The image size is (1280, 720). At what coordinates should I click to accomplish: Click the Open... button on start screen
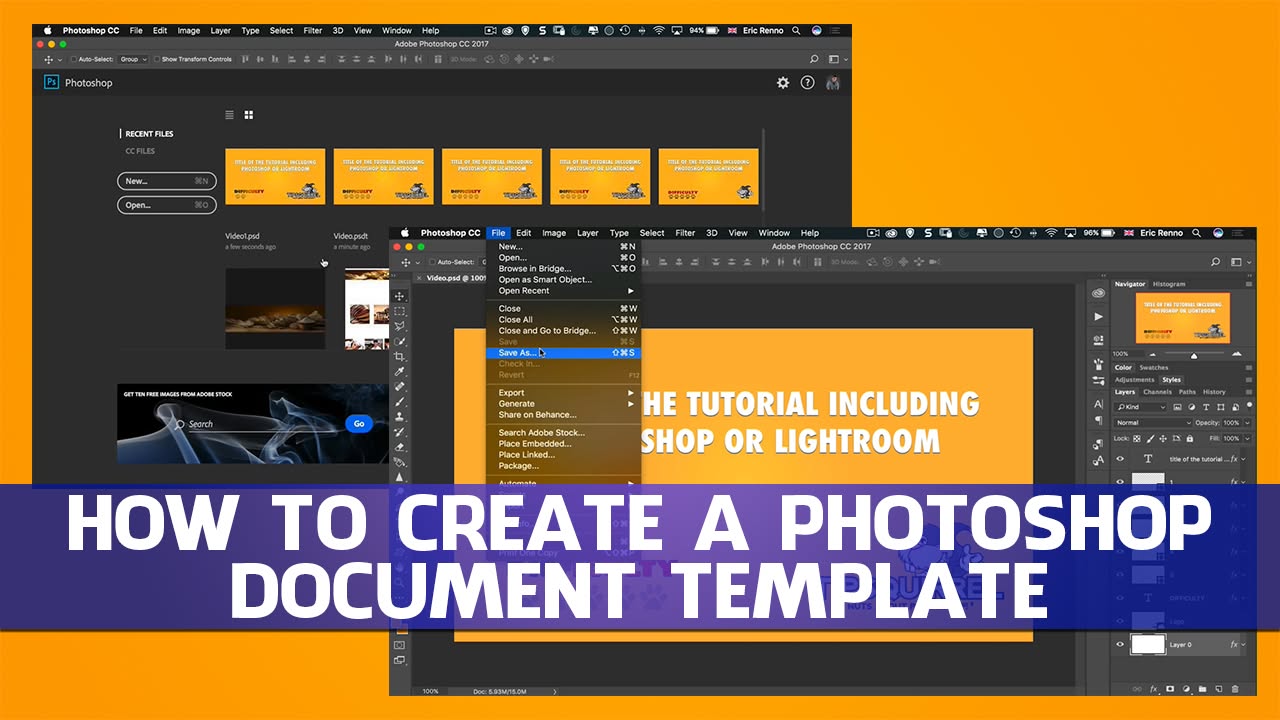tap(167, 205)
